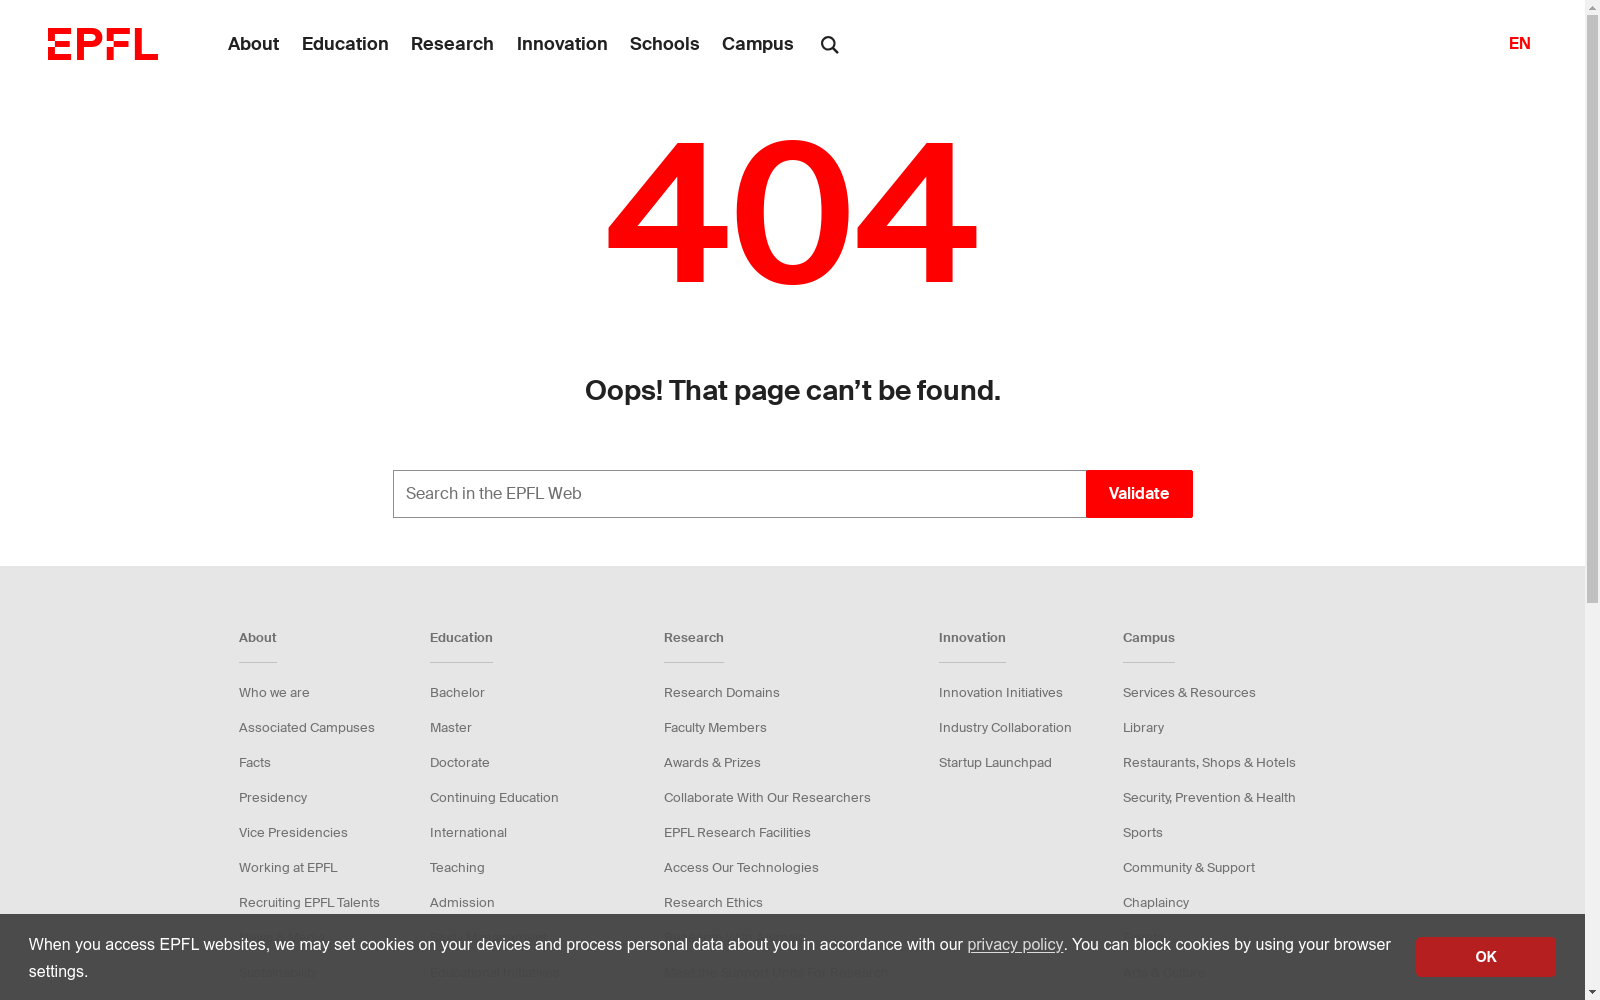Go to the Master page
The width and height of the screenshot is (1600, 1000).
pos(451,728)
